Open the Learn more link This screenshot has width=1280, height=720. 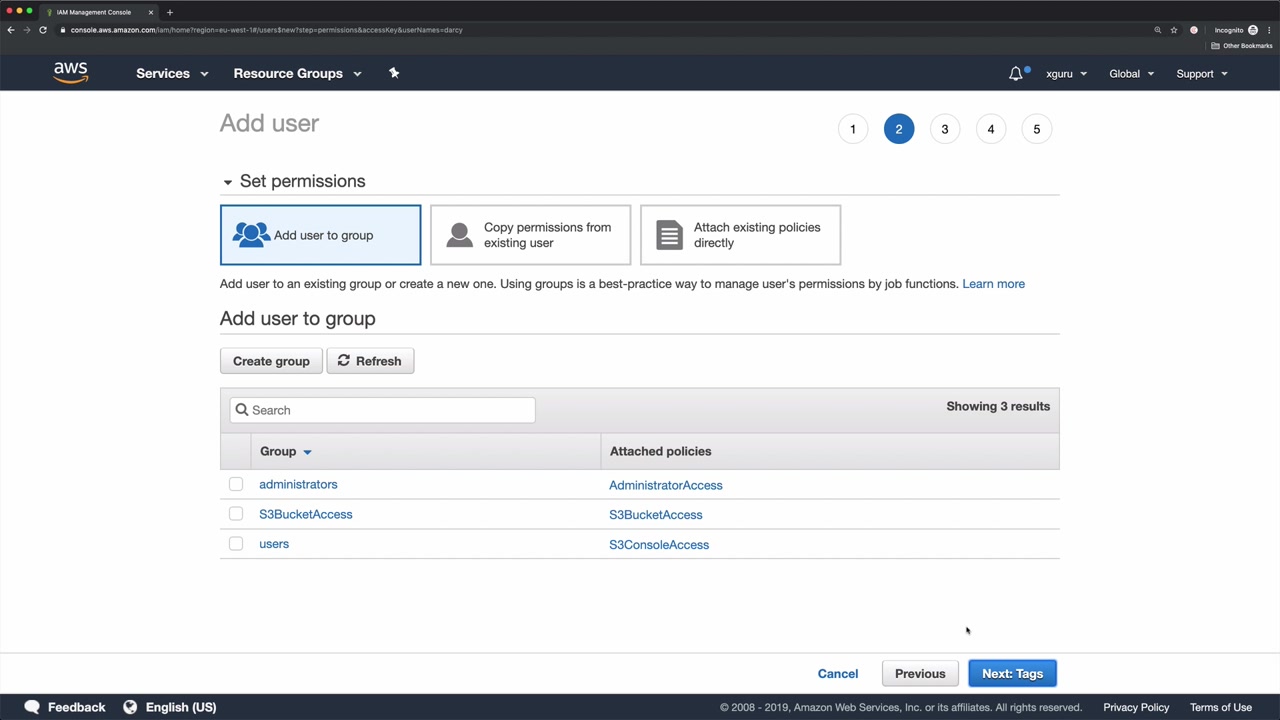(x=993, y=284)
